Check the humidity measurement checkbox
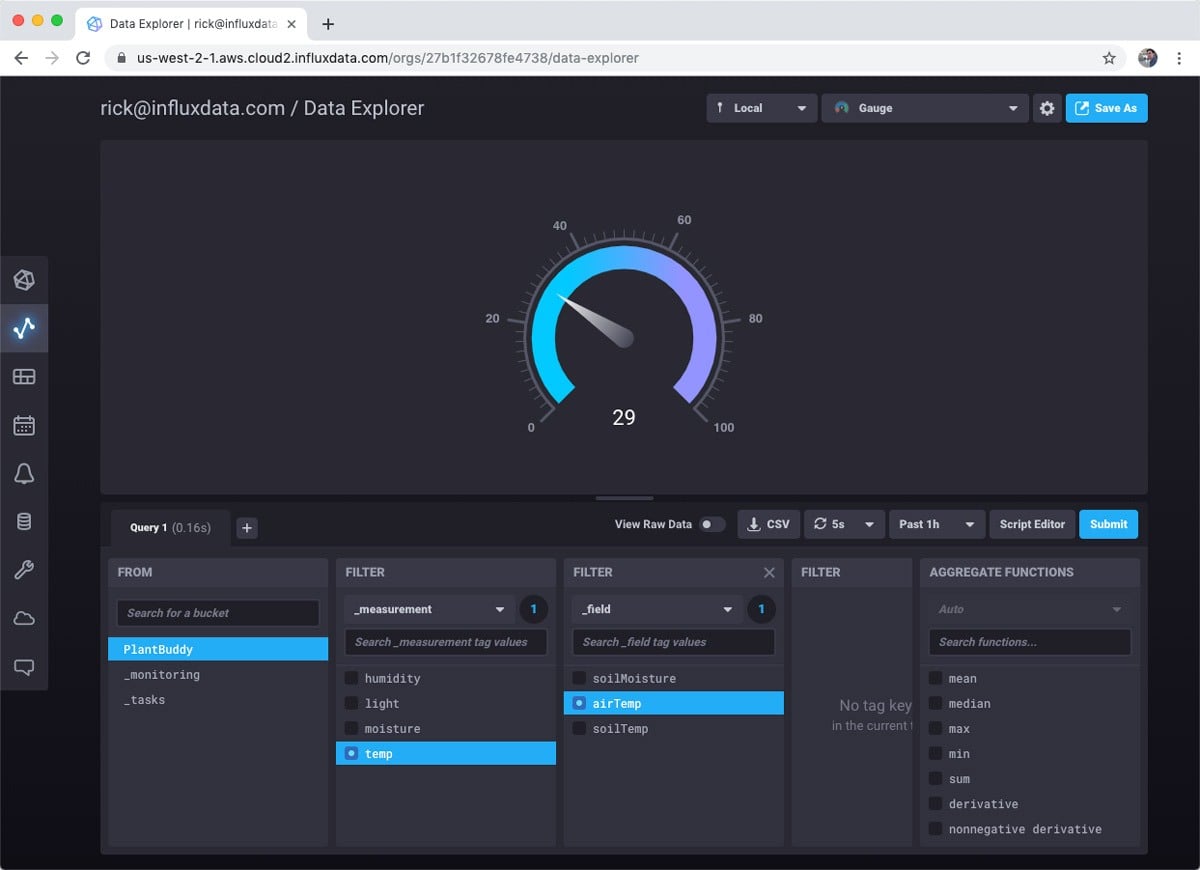This screenshot has height=870, width=1200. (x=352, y=678)
